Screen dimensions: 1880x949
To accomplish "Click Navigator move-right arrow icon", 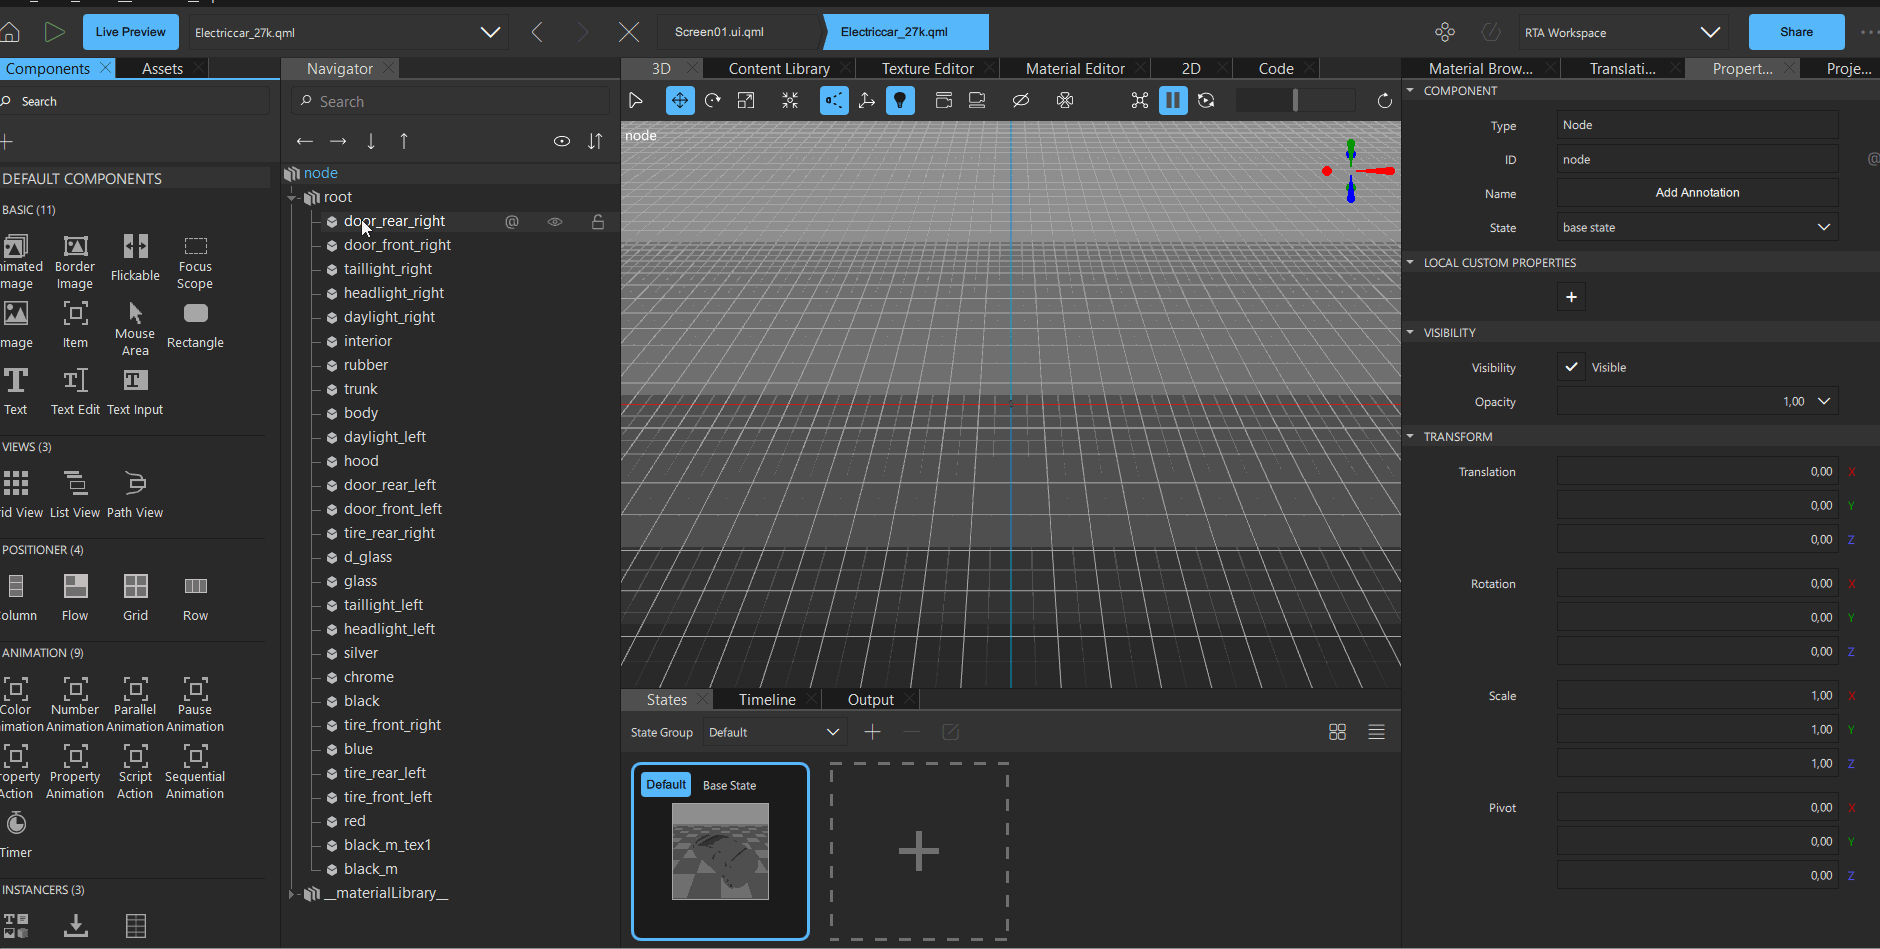I will click(338, 141).
